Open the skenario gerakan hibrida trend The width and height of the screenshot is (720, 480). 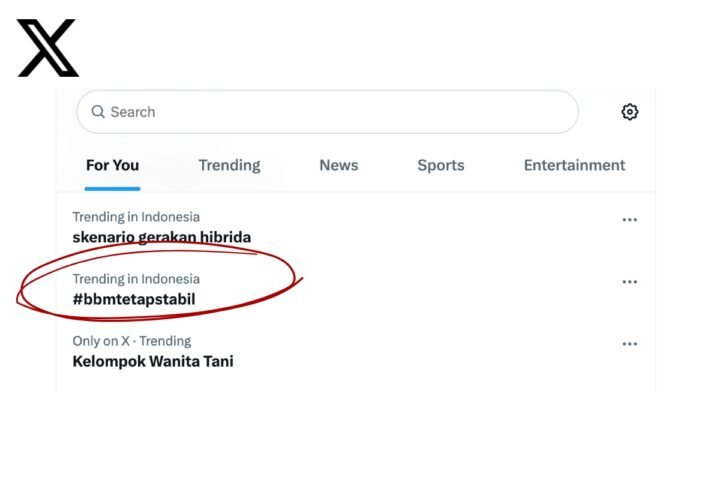tap(162, 238)
